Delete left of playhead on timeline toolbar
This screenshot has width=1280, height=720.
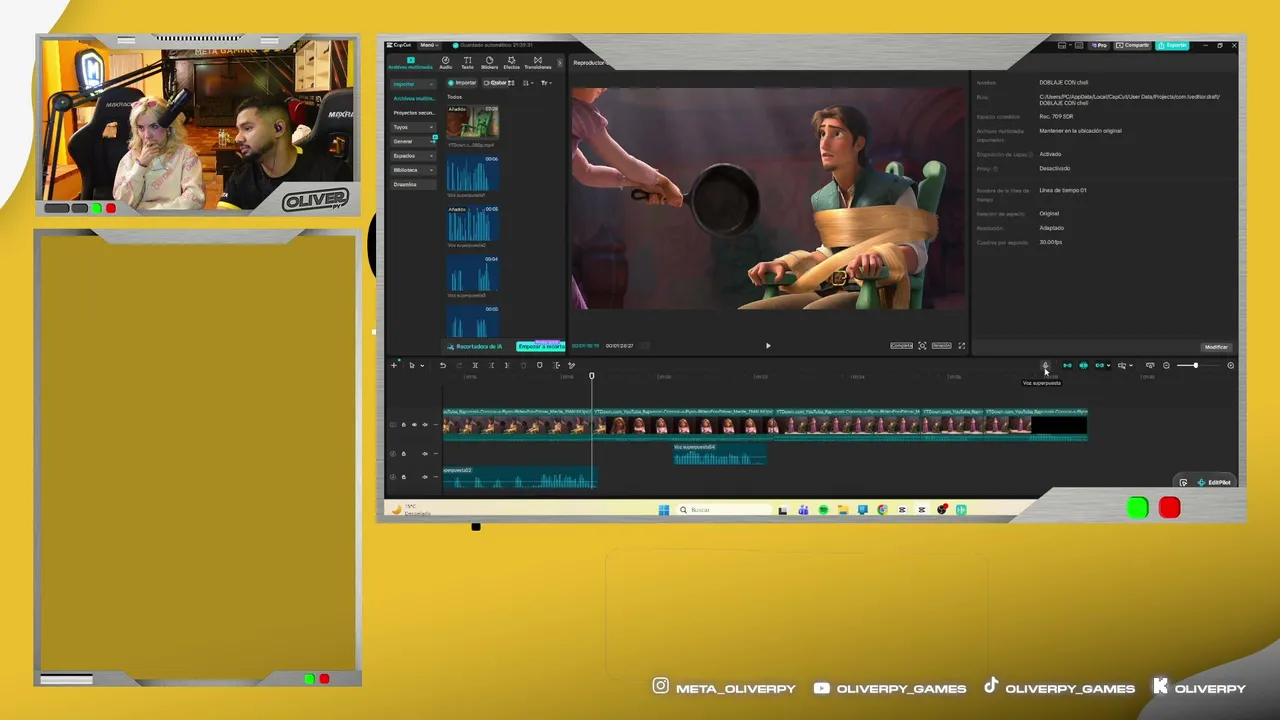point(491,365)
